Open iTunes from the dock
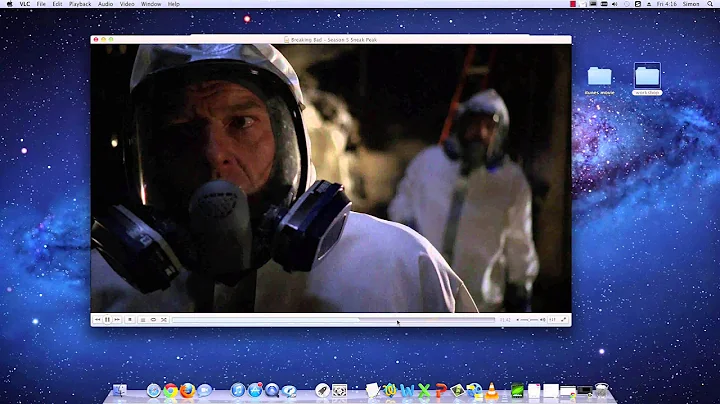 click(238, 391)
